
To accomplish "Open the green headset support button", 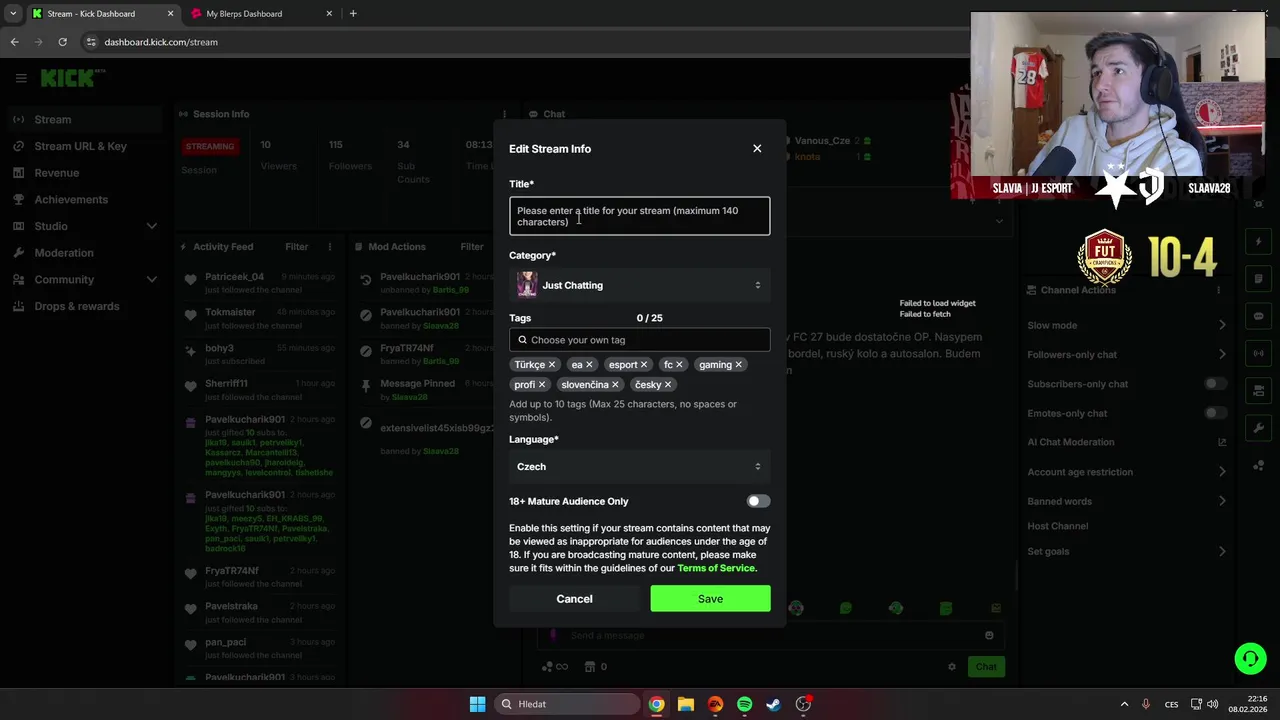I will [x=1250, y=658].
